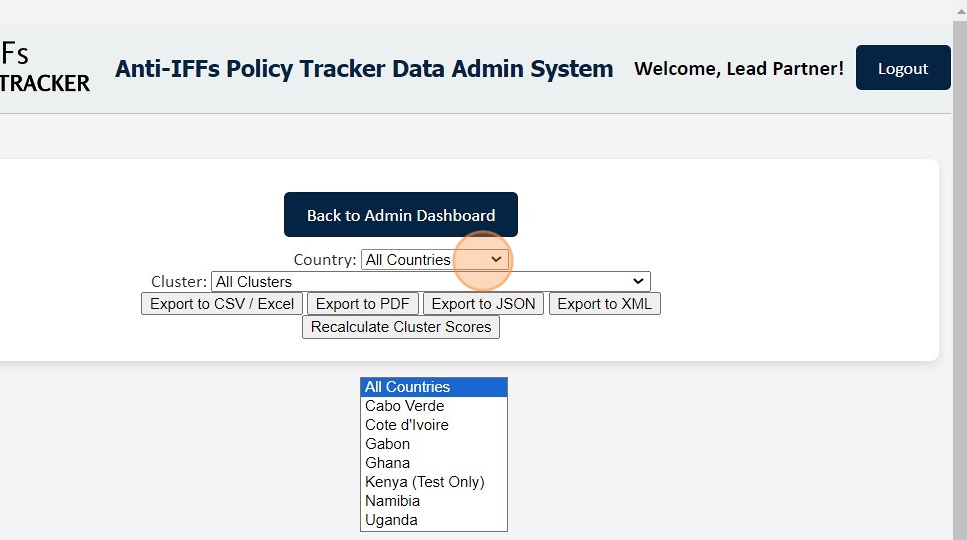Click the Anti-IFFs Policy Tracker title
This screenshot has width=967, height=540.
point(364,69)
